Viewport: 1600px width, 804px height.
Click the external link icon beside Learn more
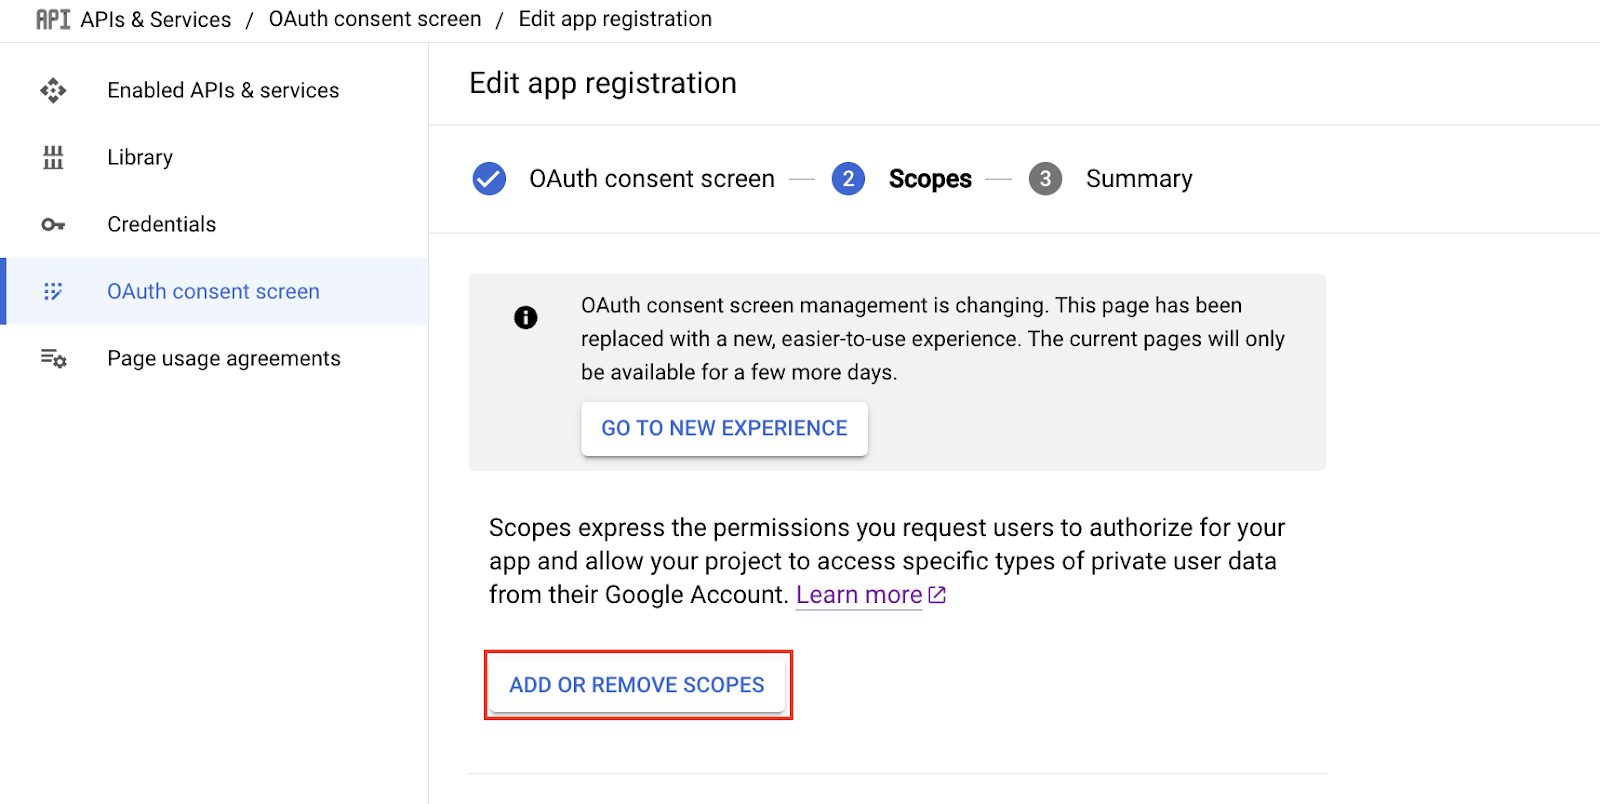(x=937, y=595)
